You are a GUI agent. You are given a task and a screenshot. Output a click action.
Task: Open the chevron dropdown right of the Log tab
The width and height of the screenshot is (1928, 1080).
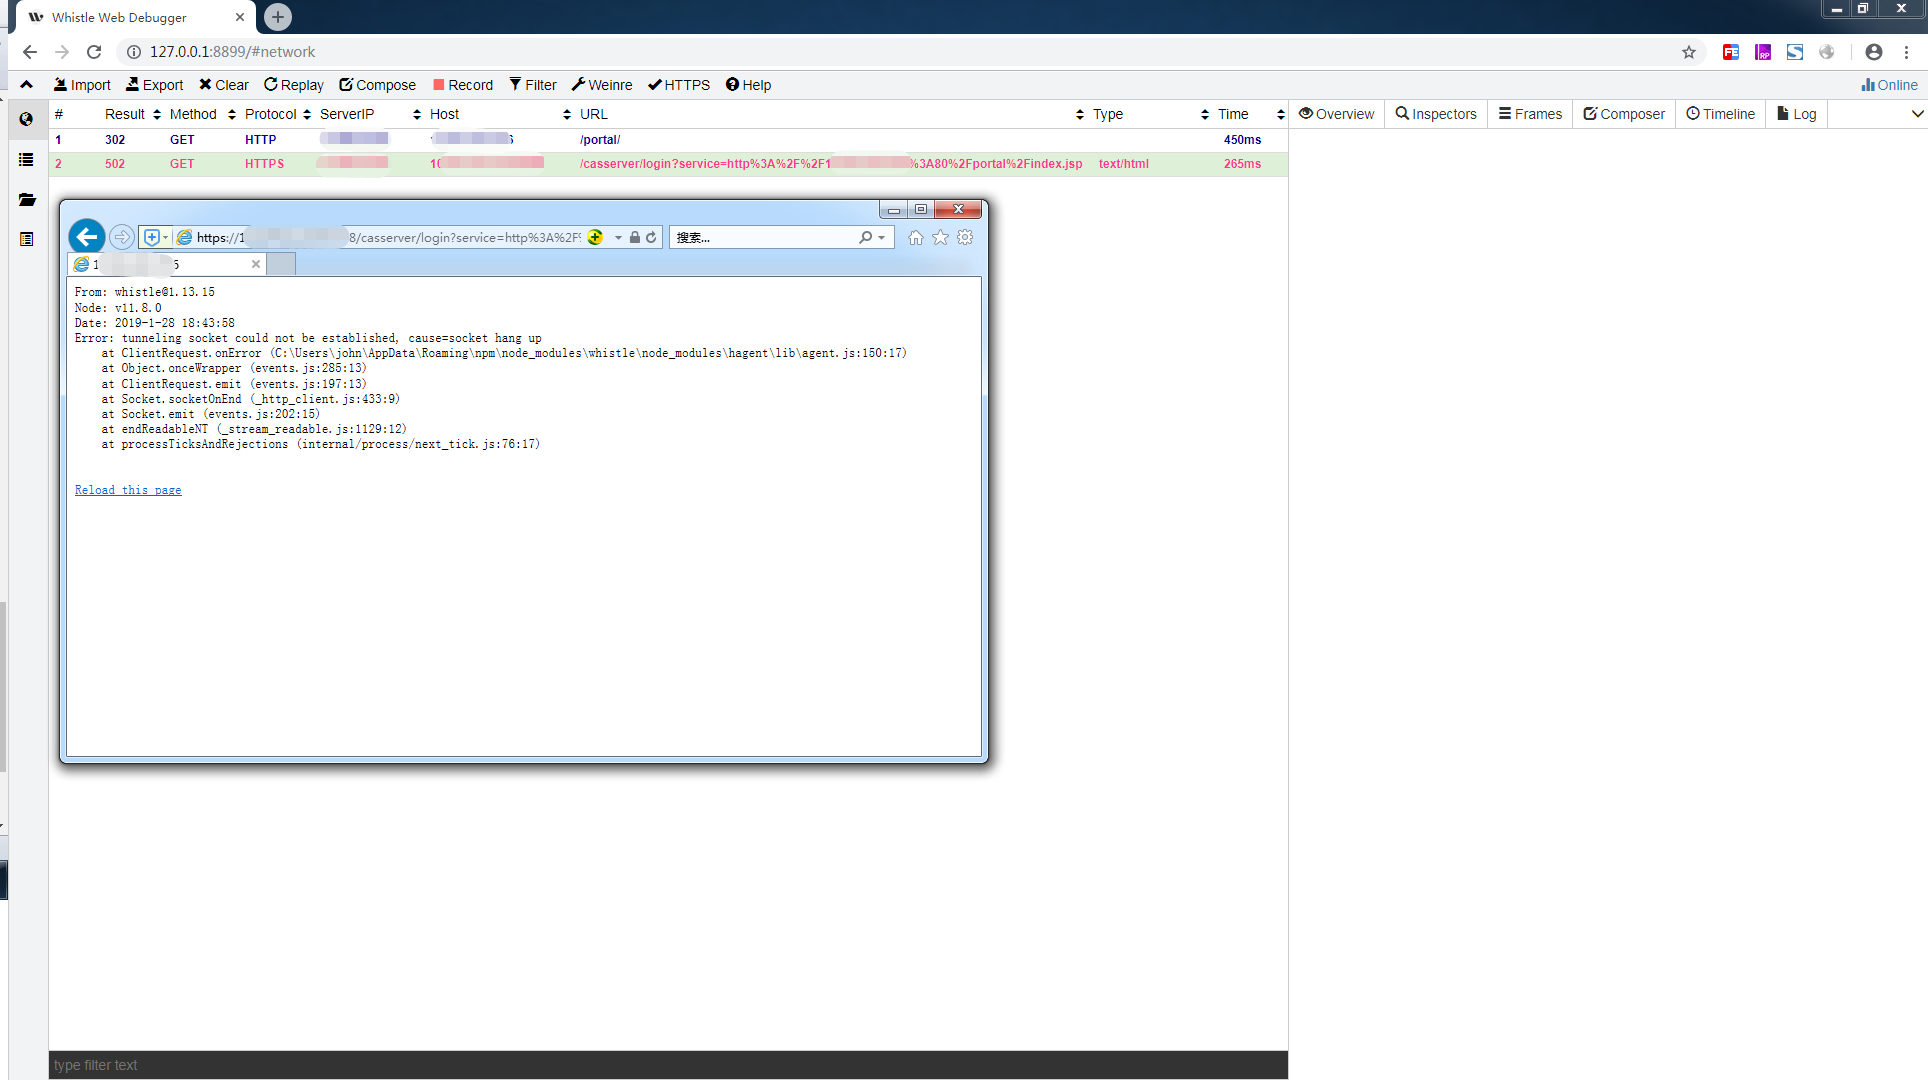(1917, 114)
